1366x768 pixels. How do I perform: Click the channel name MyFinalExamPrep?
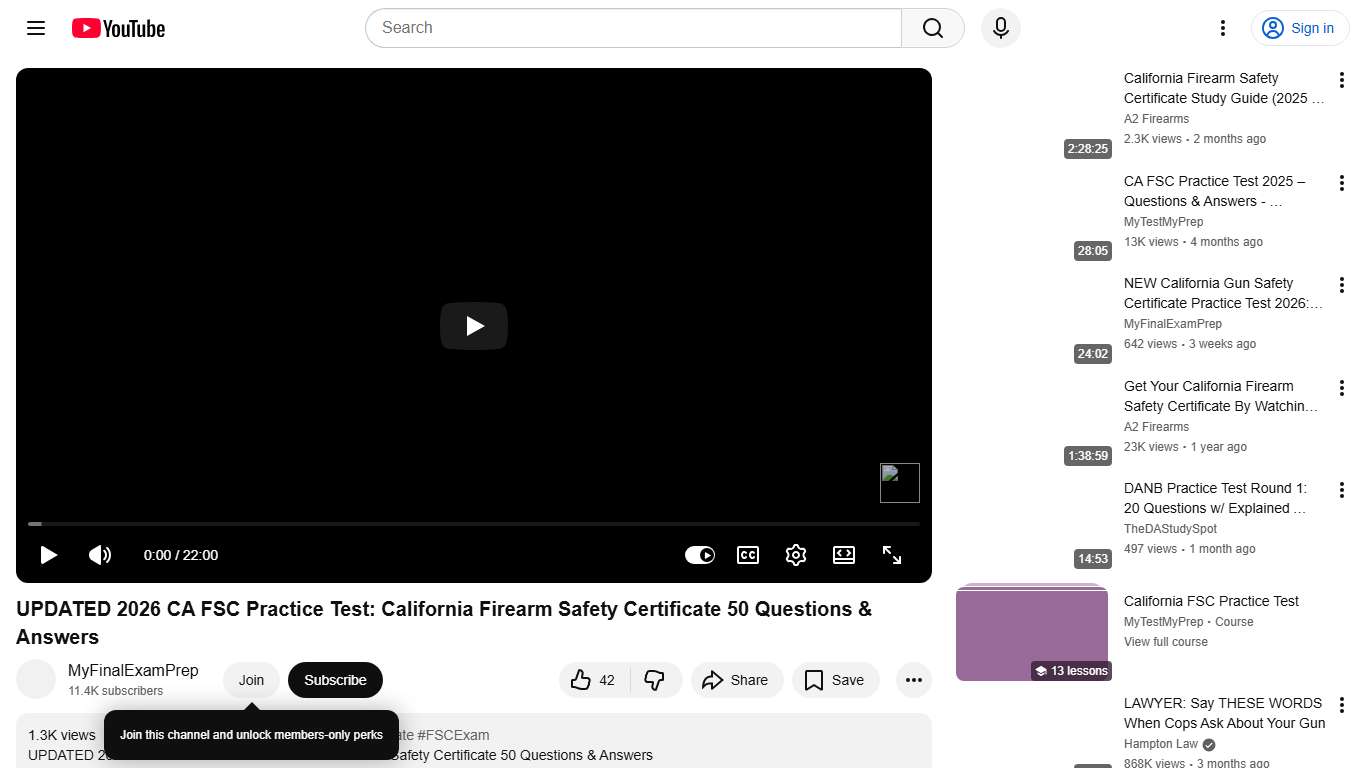[x=134, y=670]
